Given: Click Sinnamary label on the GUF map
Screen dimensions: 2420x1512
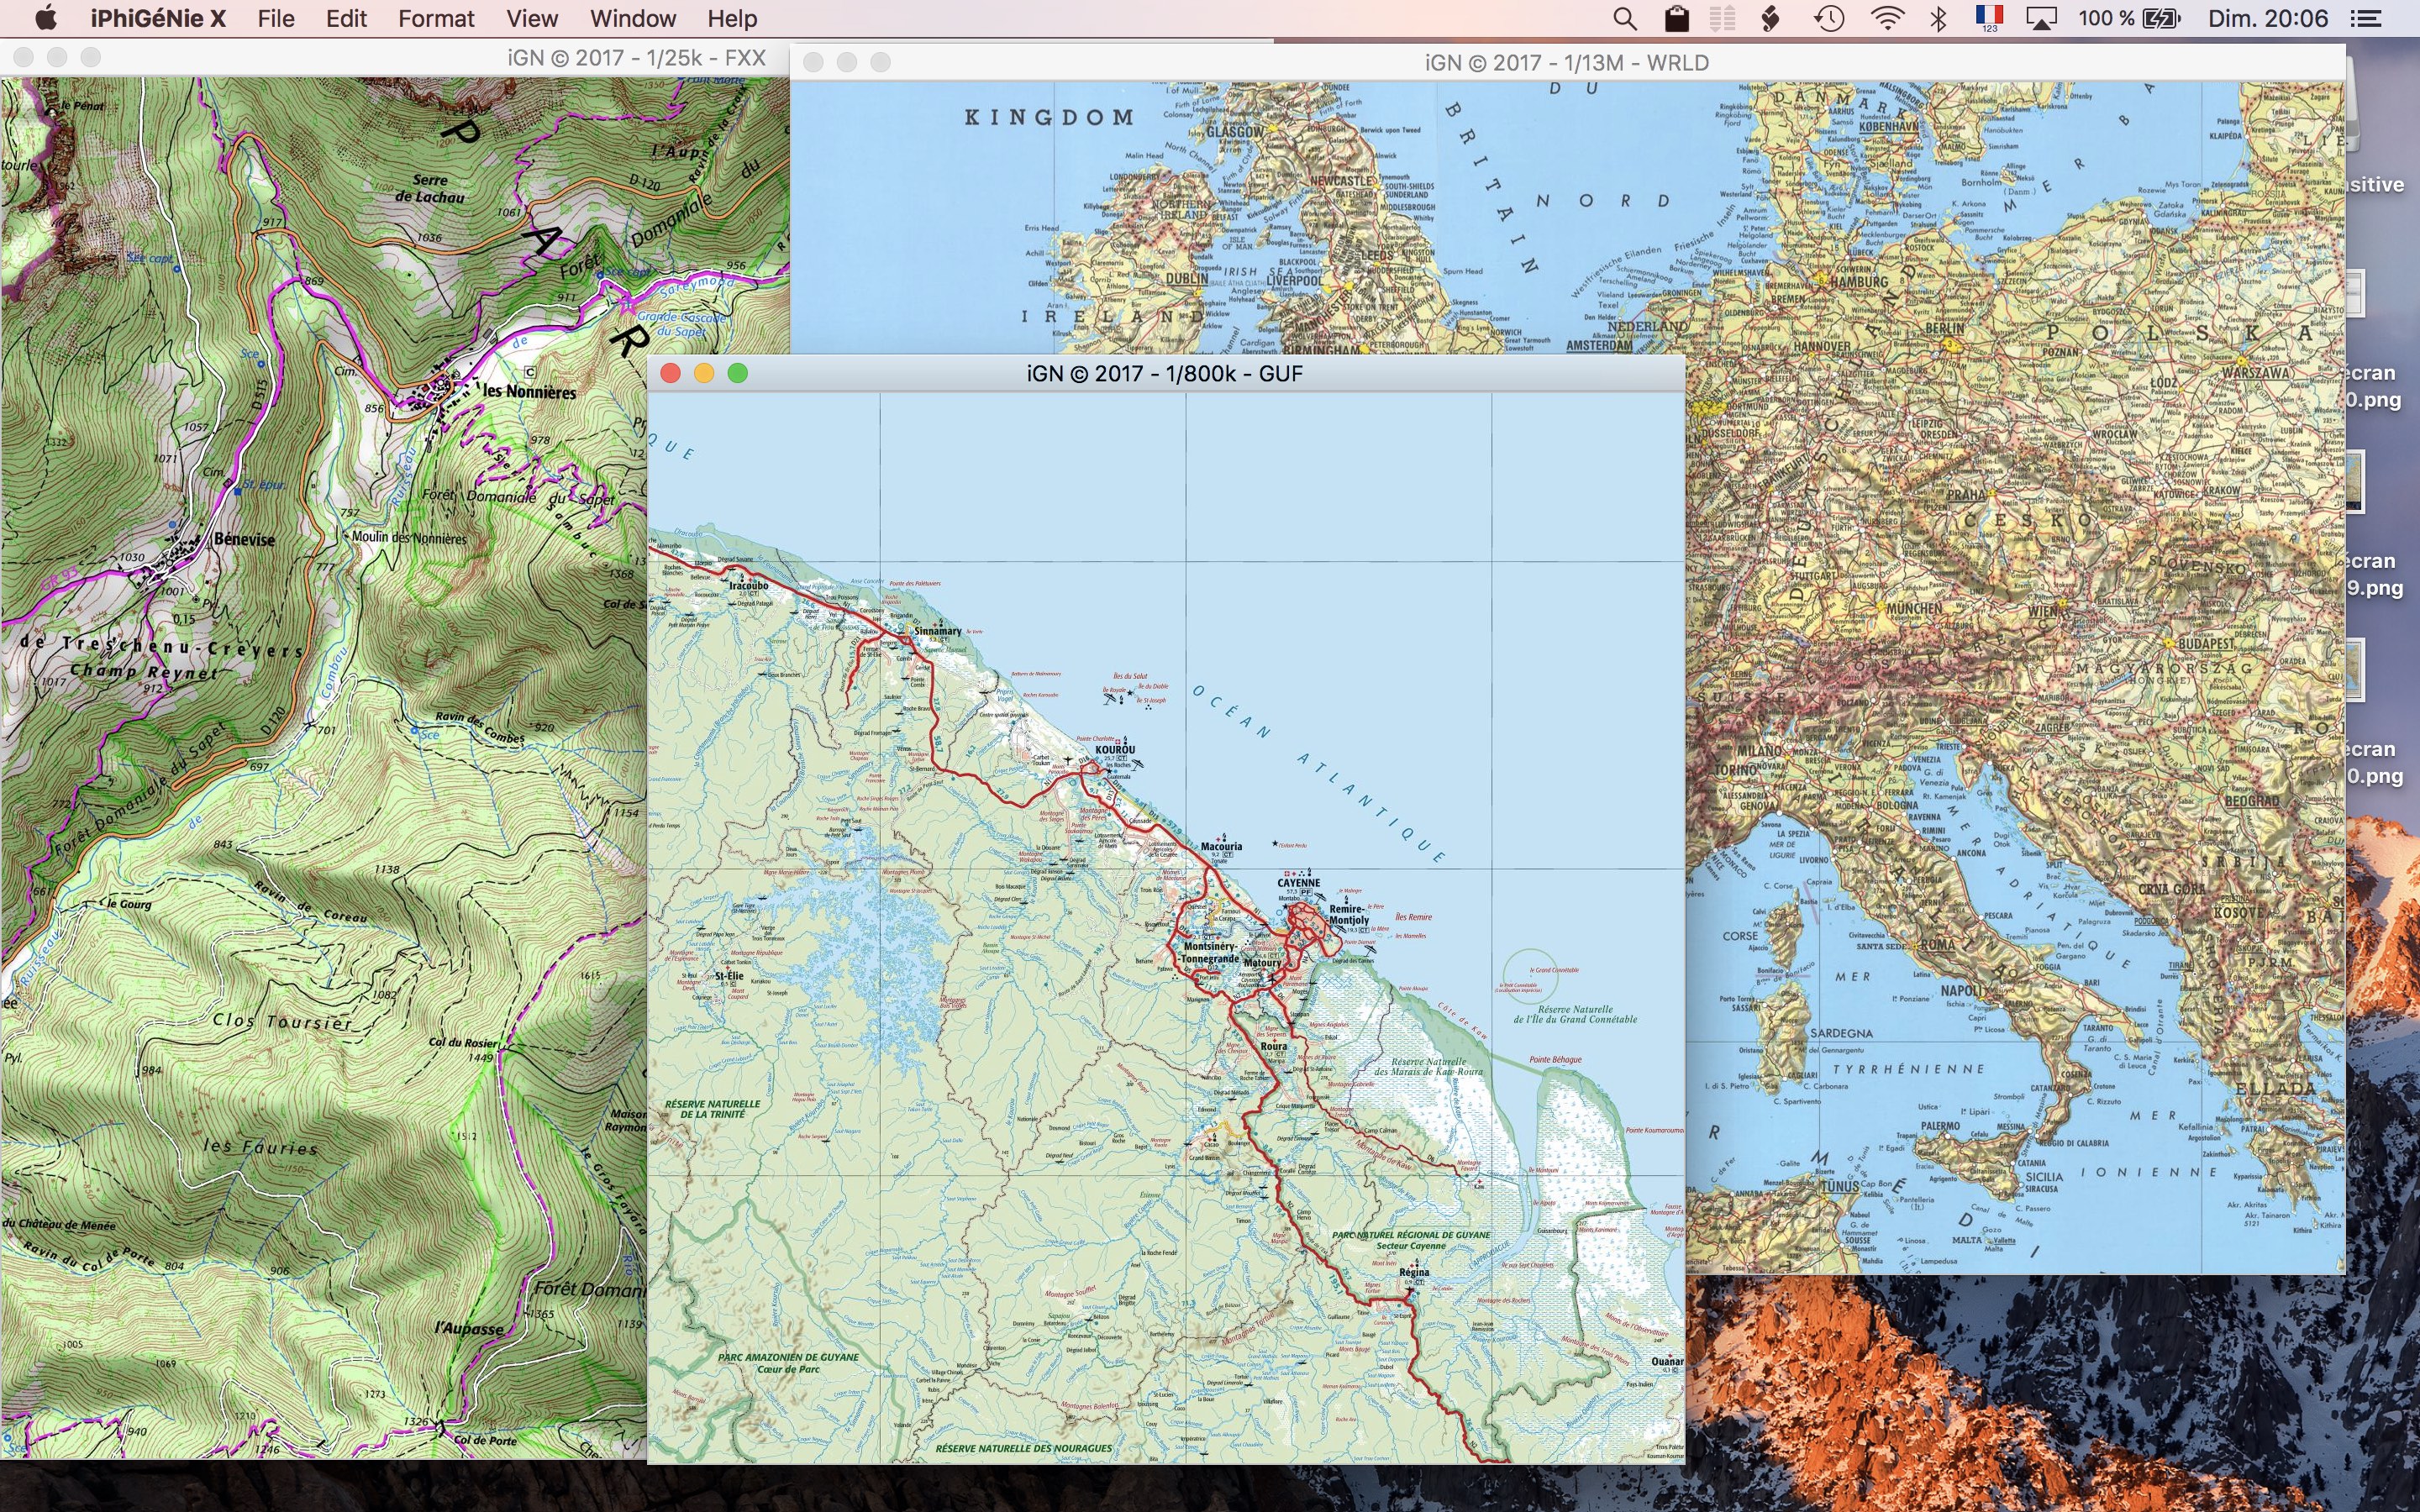Looking at the screenshot, I should click(937, 631).
